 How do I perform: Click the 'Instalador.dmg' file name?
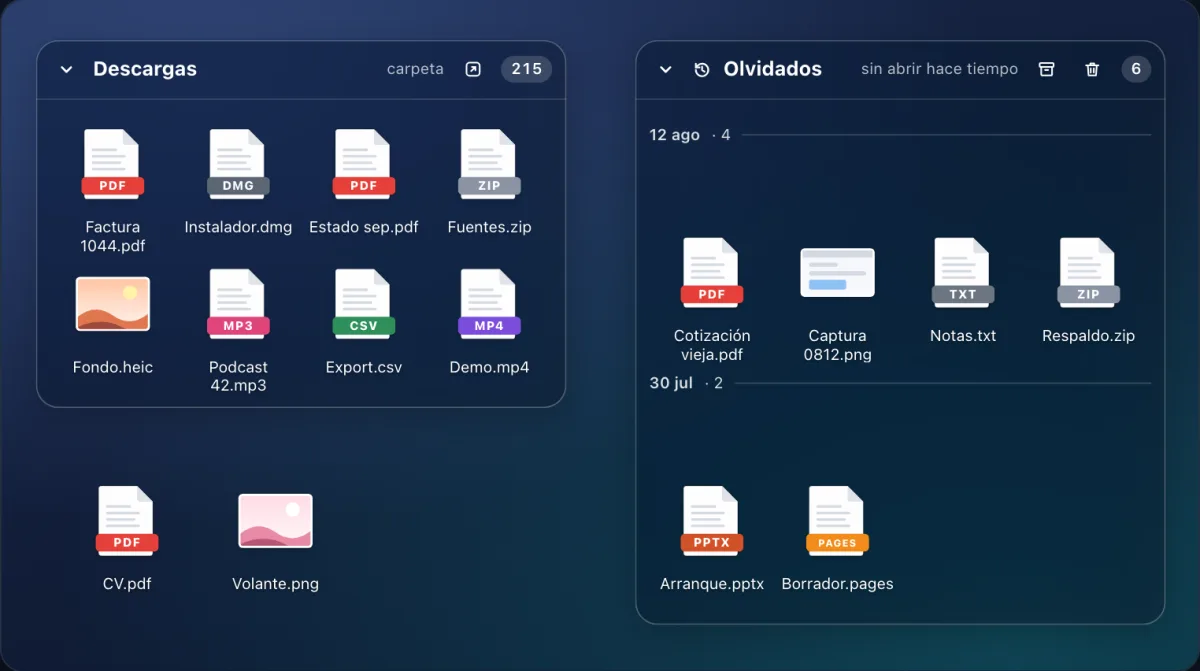pyautogui.click(x=238, y=227)
